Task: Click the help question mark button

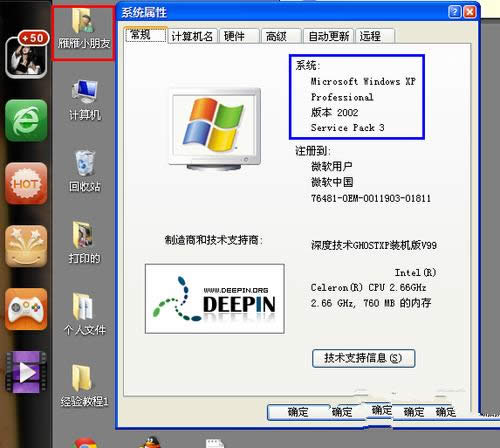Action: (455, 12)
